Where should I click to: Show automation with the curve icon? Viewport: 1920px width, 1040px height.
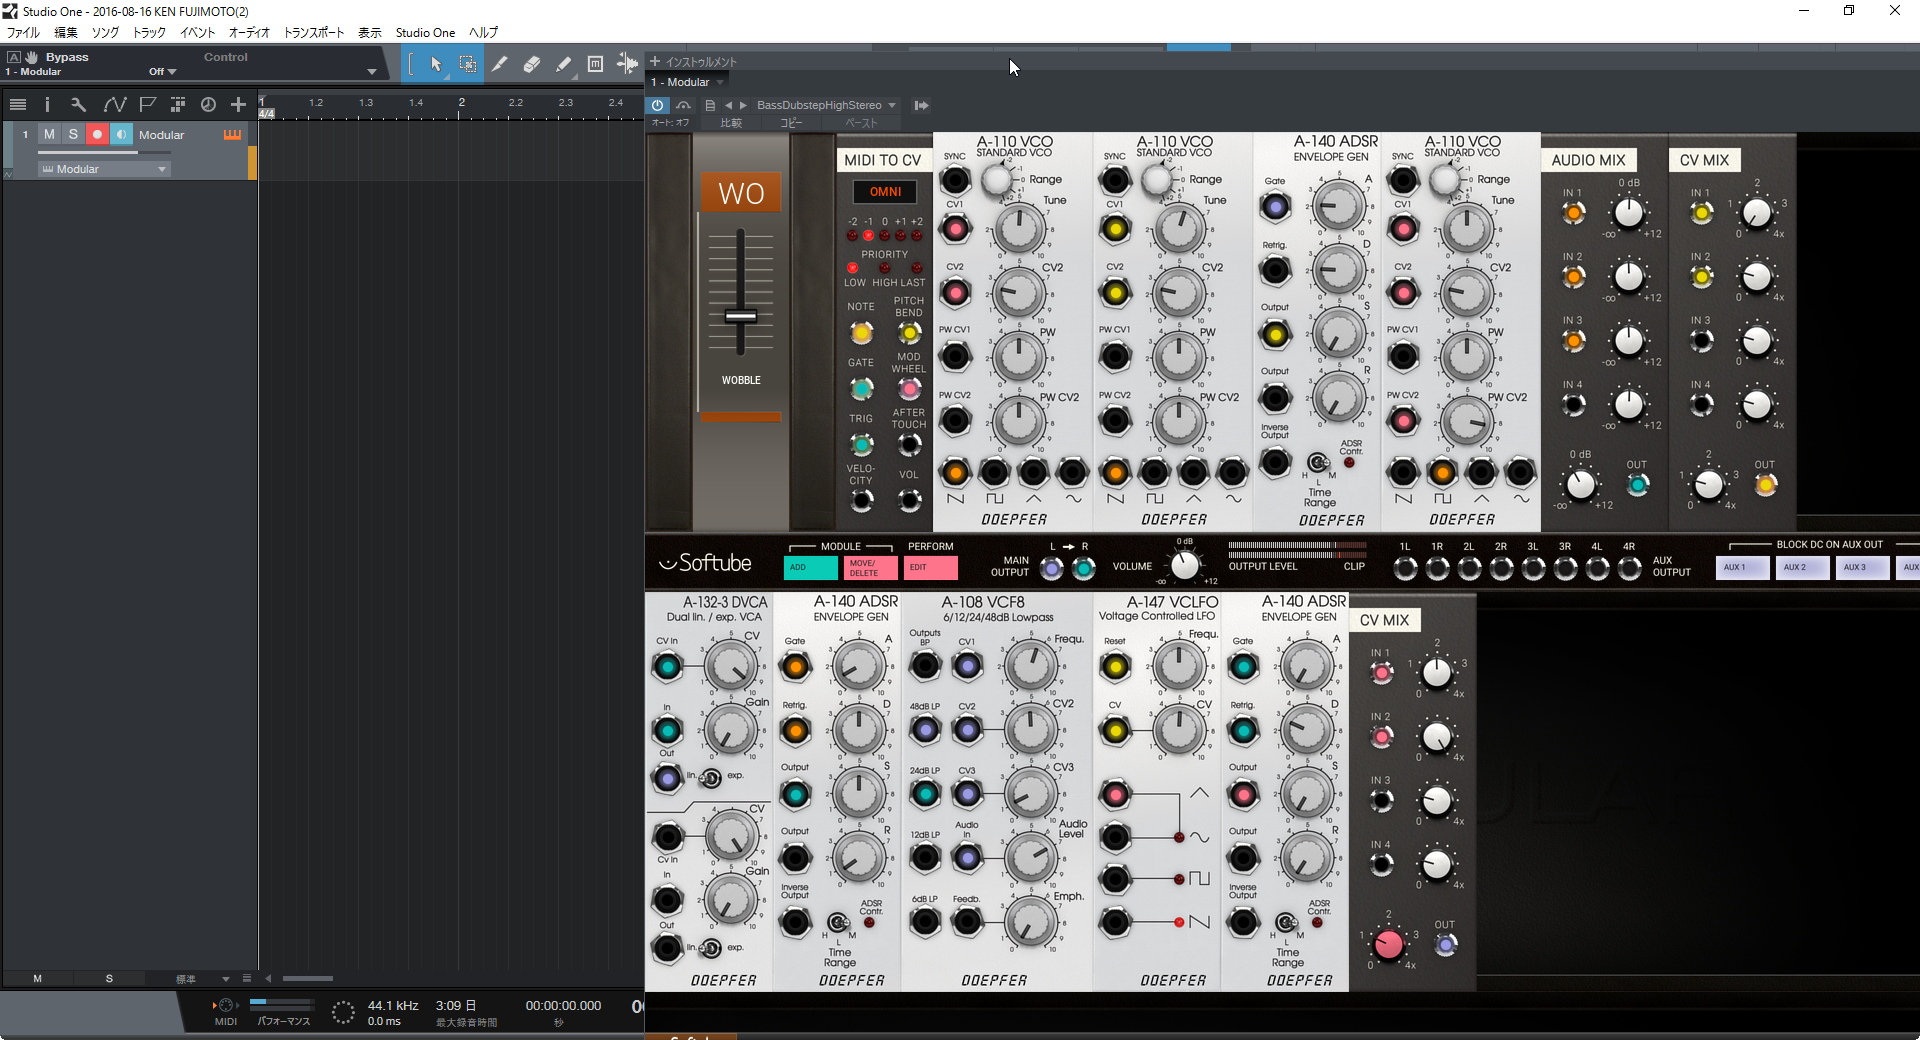coord(114,104)
